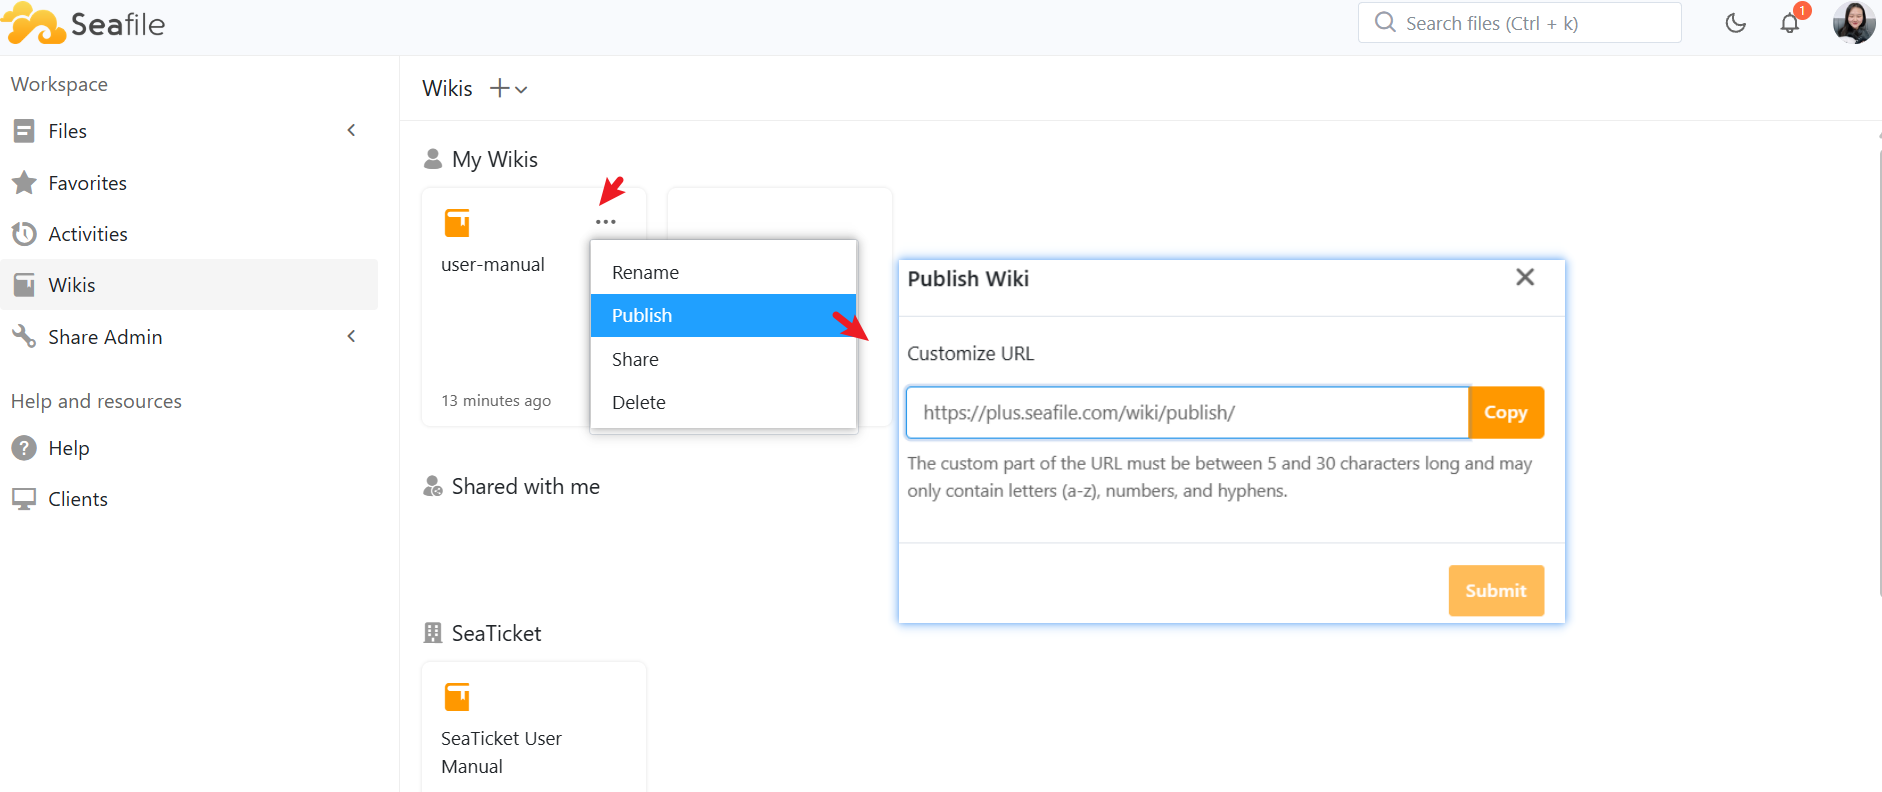Click the Seafile logo

(85, 24)
